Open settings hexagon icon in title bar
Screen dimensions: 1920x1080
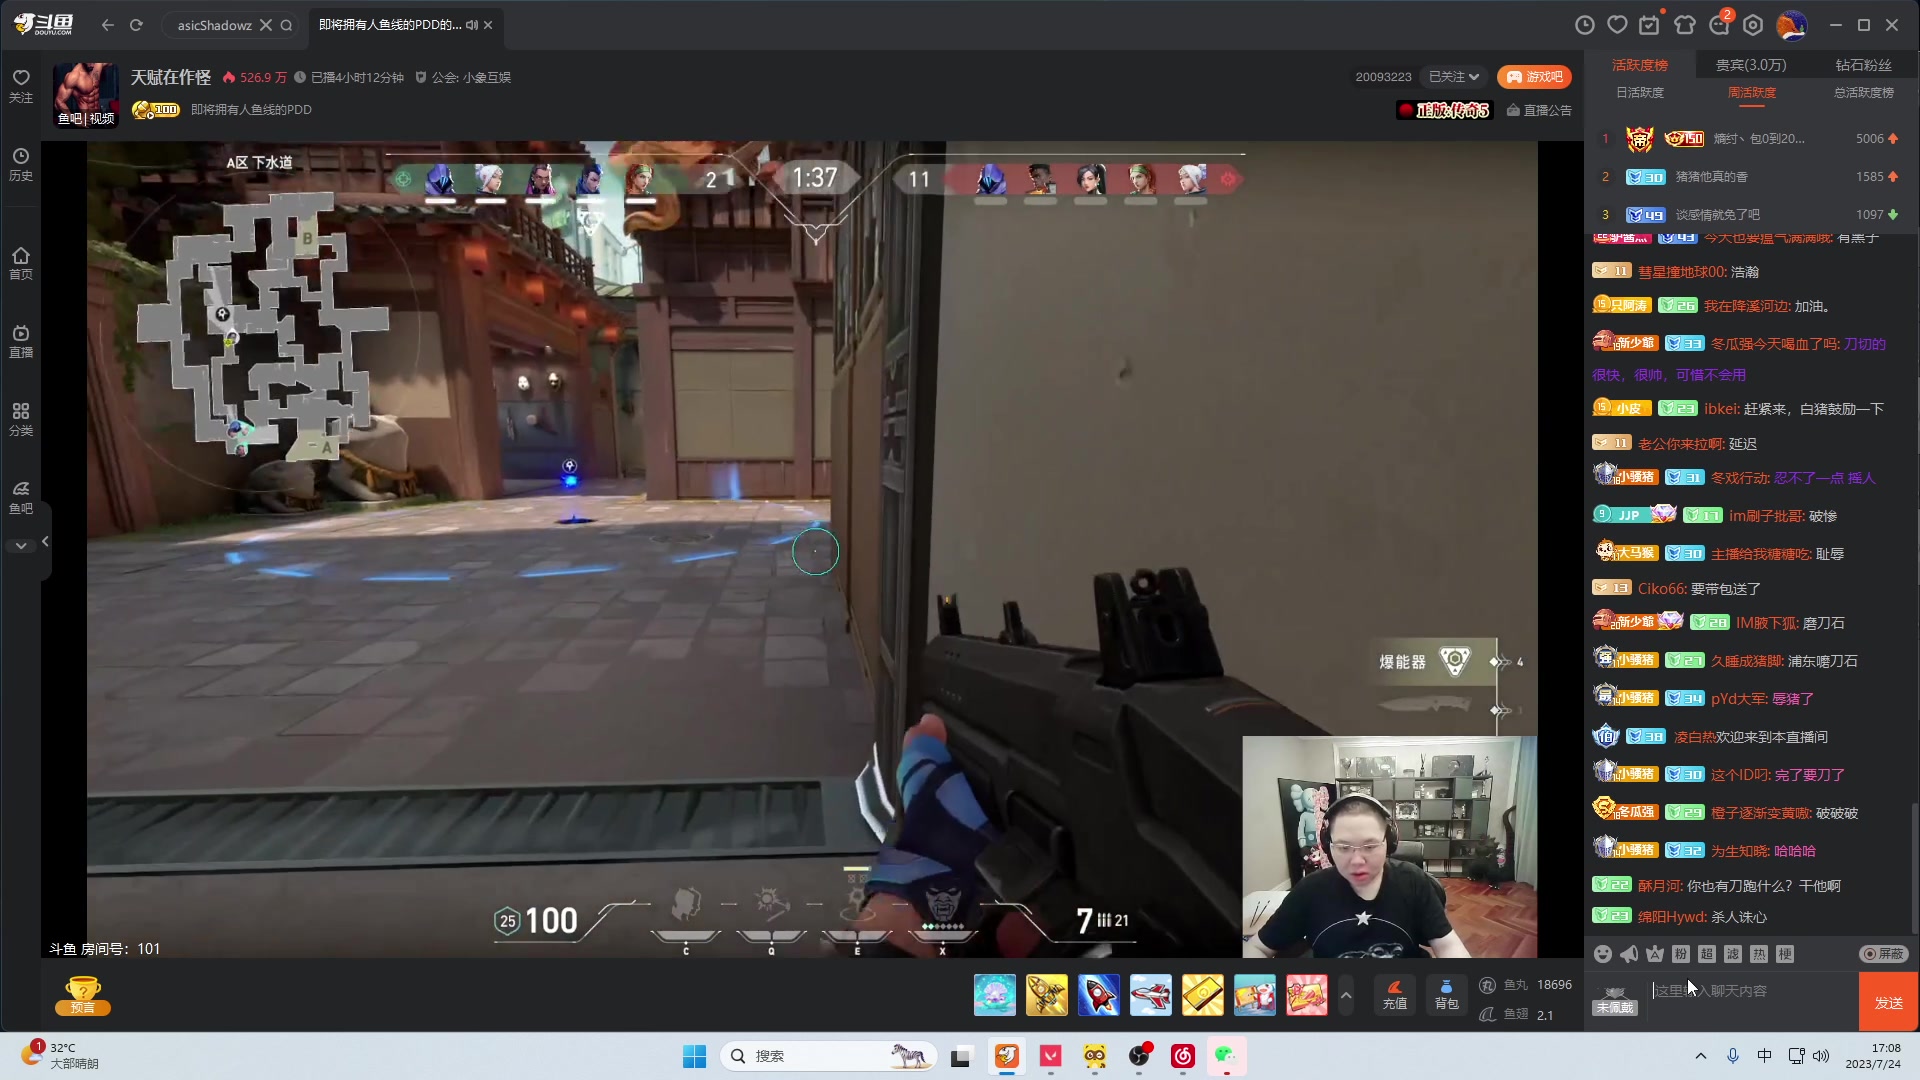[1753, 25]
